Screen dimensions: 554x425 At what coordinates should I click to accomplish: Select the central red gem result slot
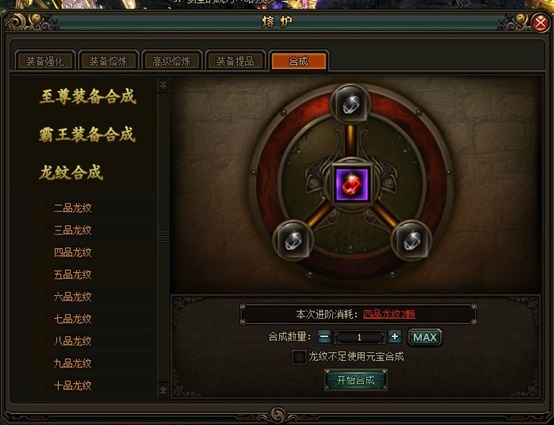[352, 185]
